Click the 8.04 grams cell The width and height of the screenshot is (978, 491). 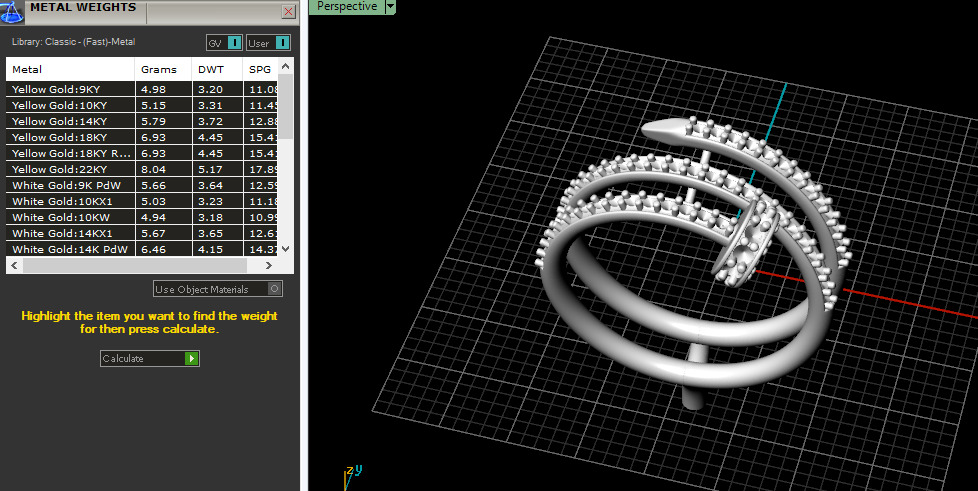click(163, 169)
